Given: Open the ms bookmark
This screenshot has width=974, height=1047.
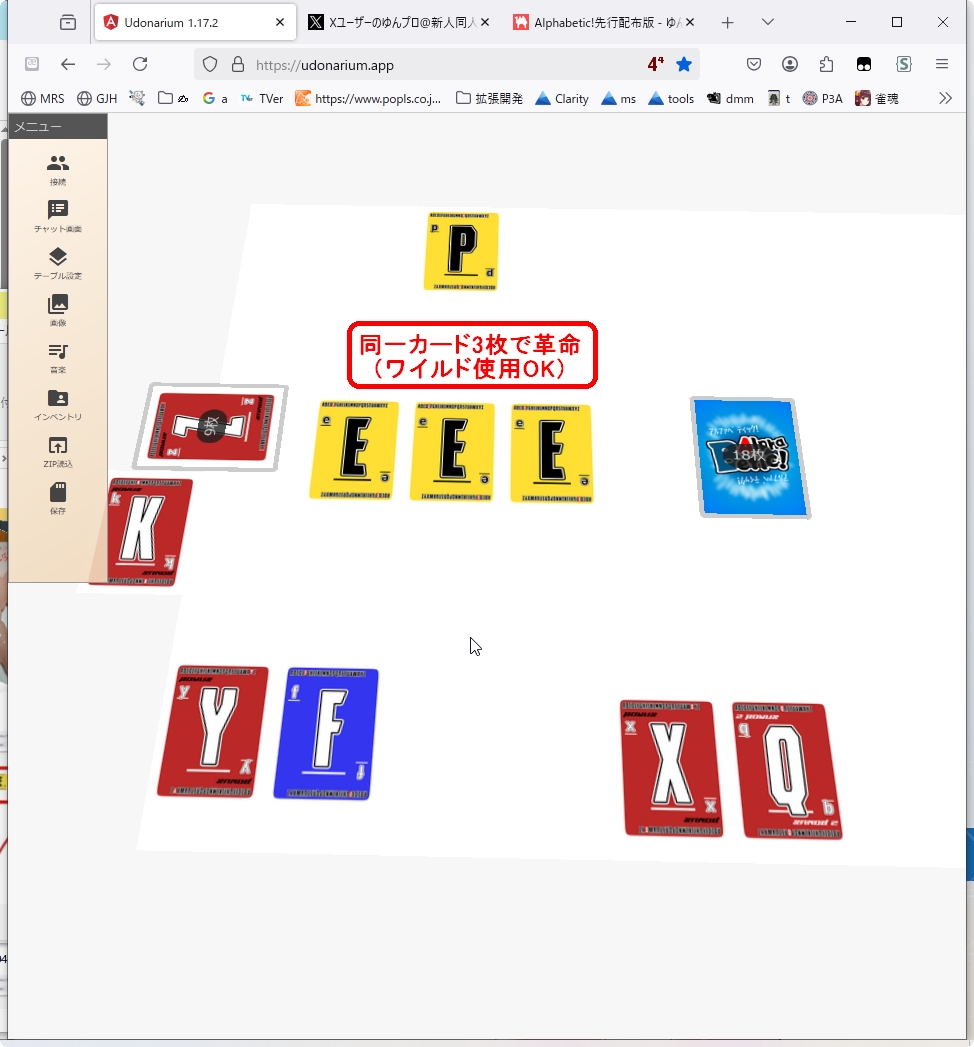Looking at the screenshot, I should (619, 99).
